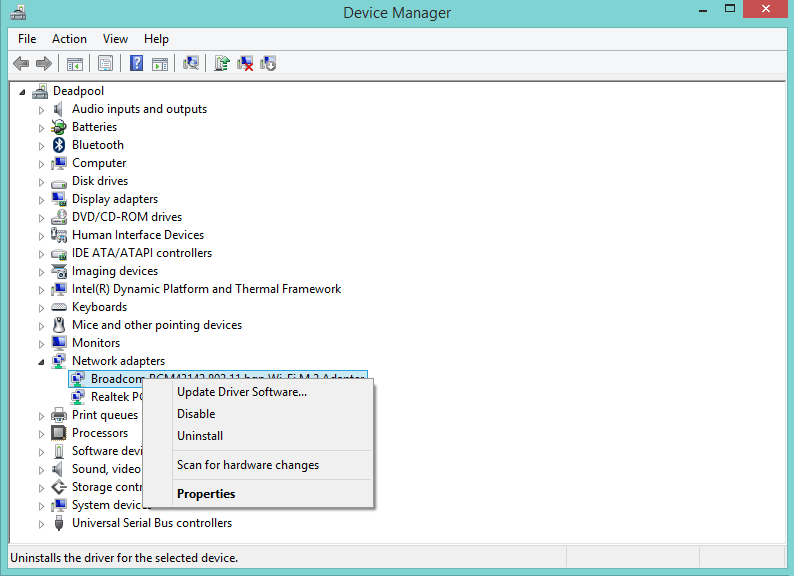Click the Deadpool computer name
The width and height of the screenshot is (794, 576).
78,91
